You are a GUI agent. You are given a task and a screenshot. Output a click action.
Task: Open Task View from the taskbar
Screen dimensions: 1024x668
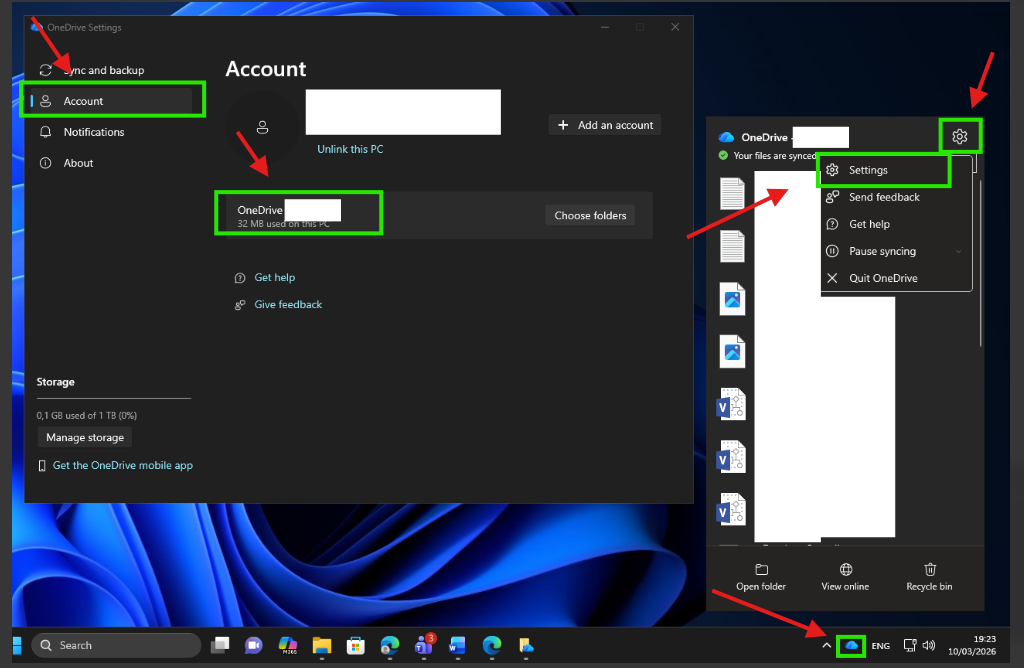pos(220,645)
